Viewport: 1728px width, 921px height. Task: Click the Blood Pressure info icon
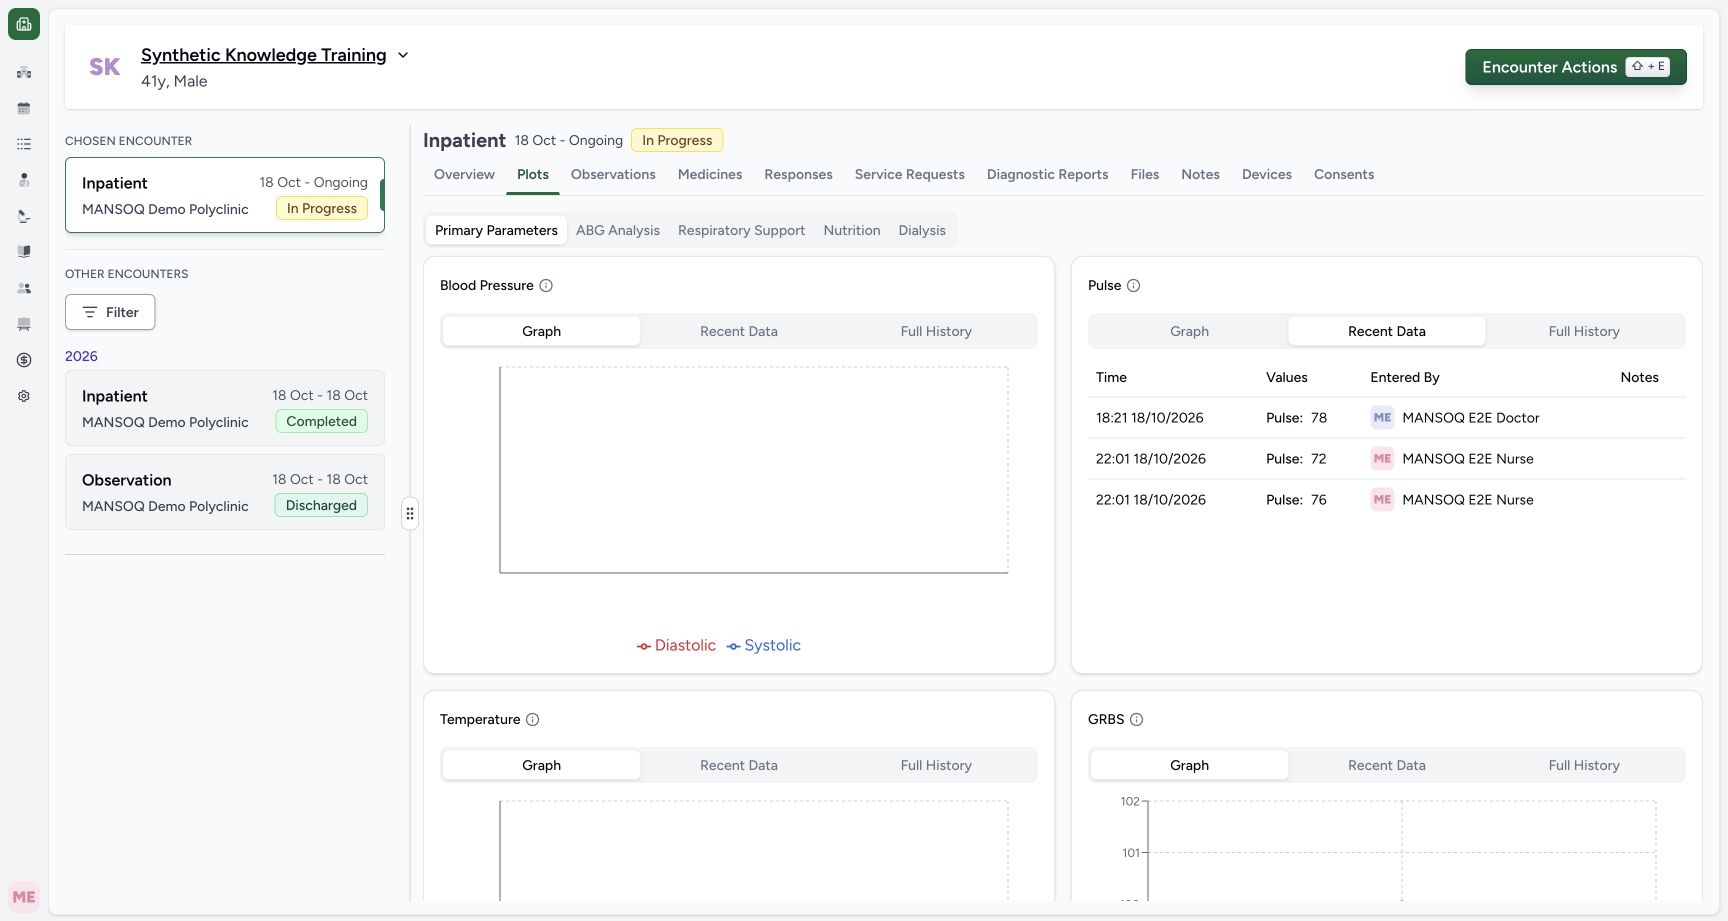[546, 285]
